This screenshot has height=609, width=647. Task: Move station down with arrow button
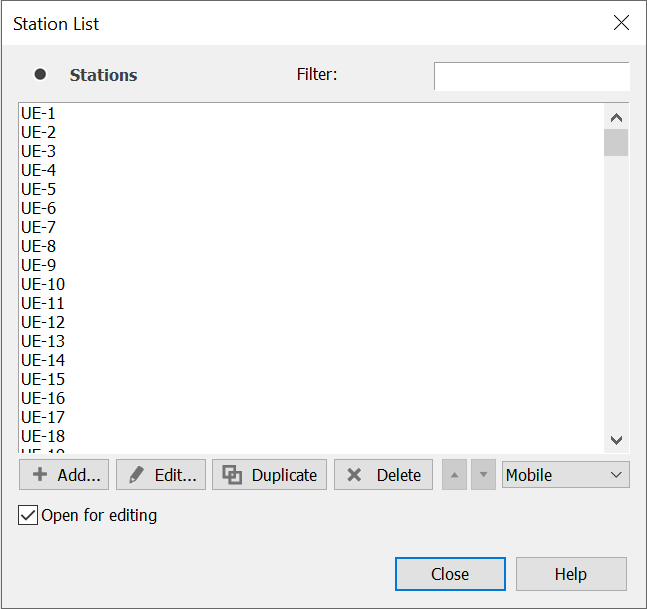pyautogui.click(x=483, y=474)
